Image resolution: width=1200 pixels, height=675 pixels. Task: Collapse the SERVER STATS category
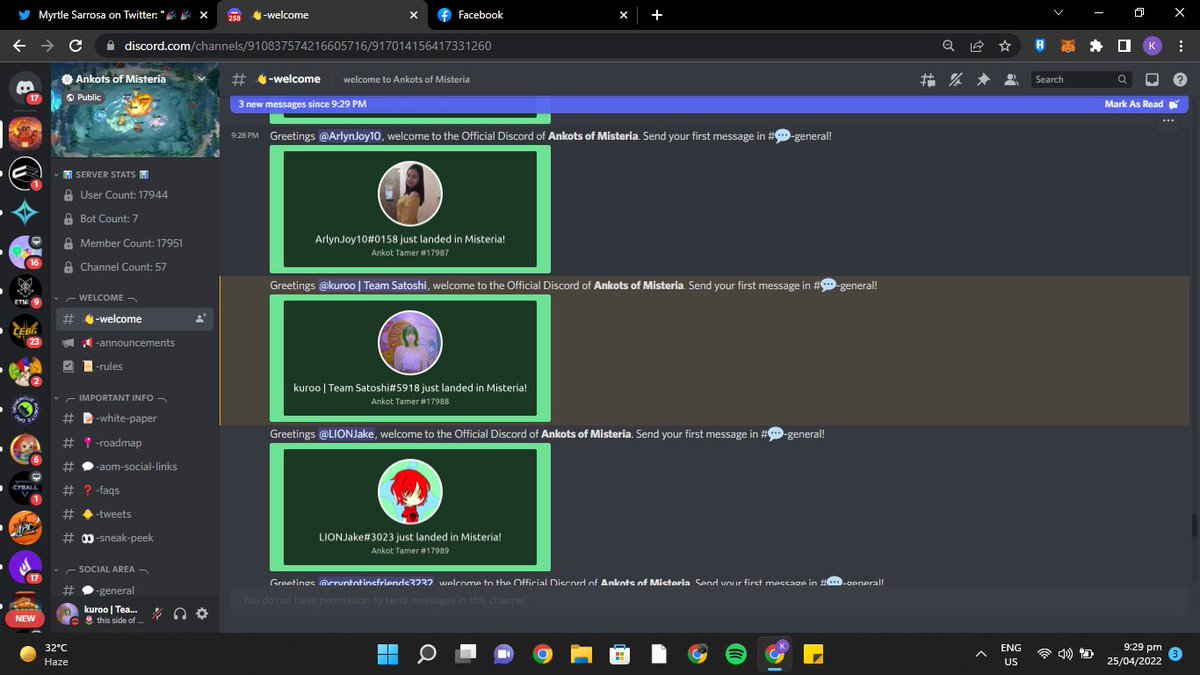[x=104, y=175]
